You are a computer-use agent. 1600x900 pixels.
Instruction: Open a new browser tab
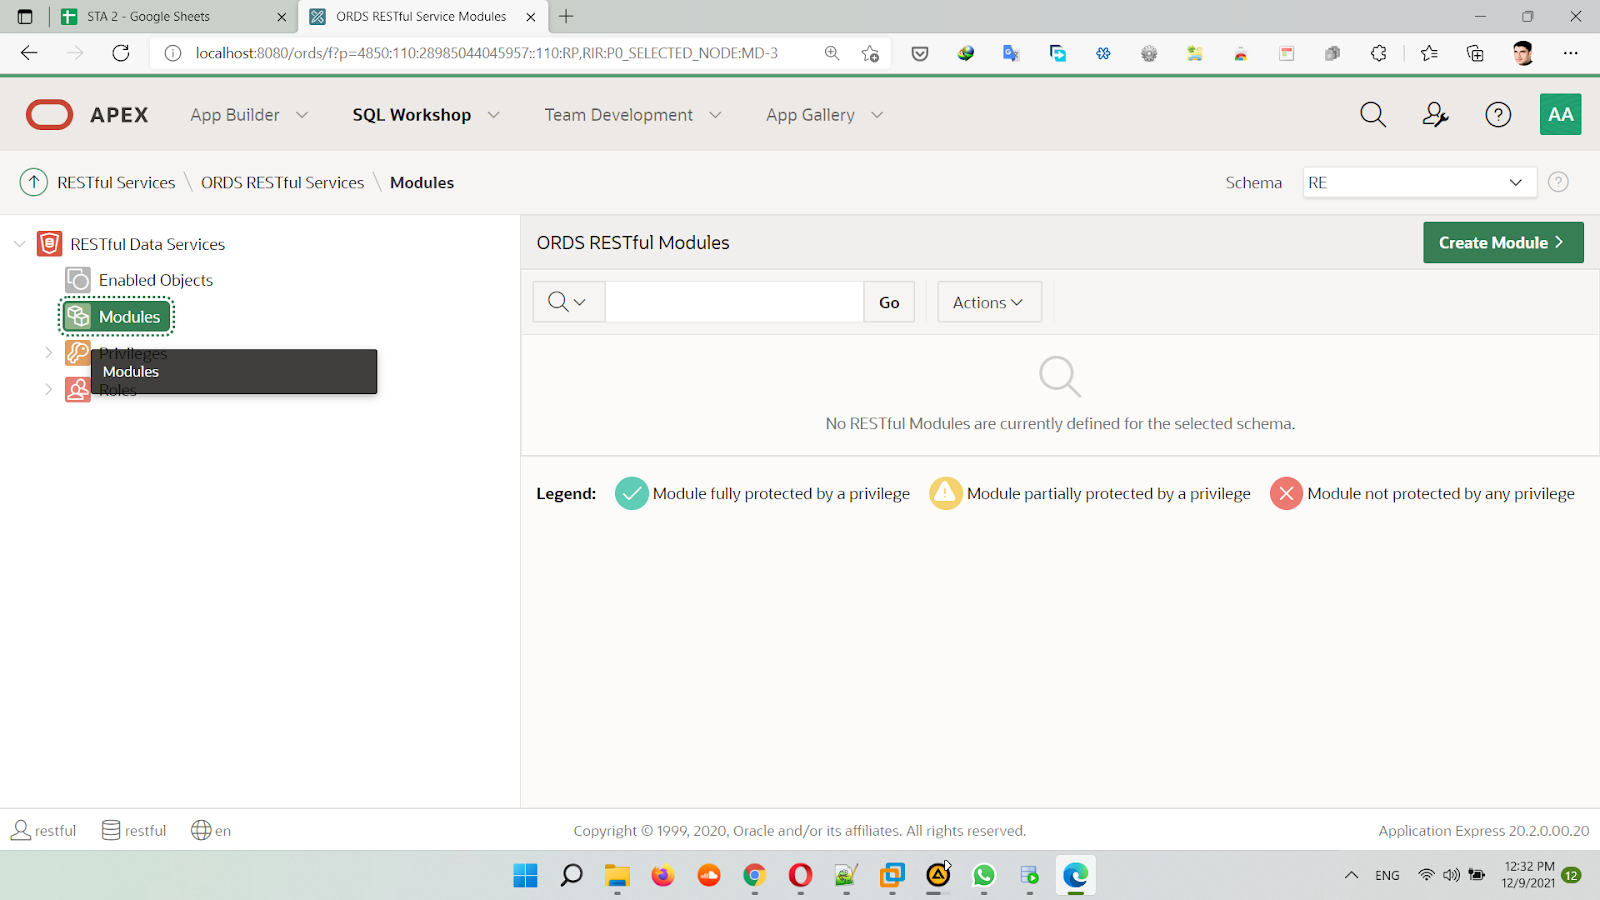coord(566,16)
